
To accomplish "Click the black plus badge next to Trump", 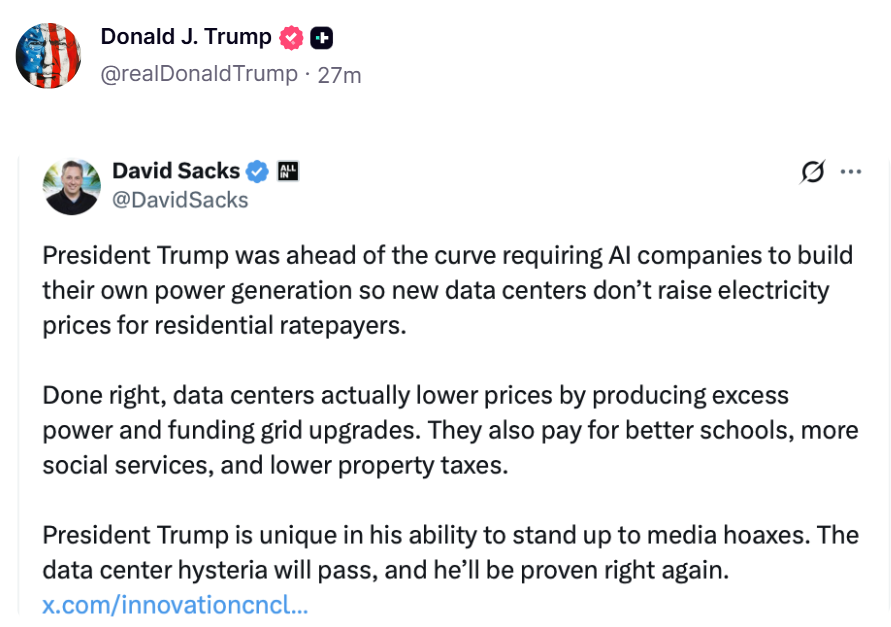I will [322, 38].
